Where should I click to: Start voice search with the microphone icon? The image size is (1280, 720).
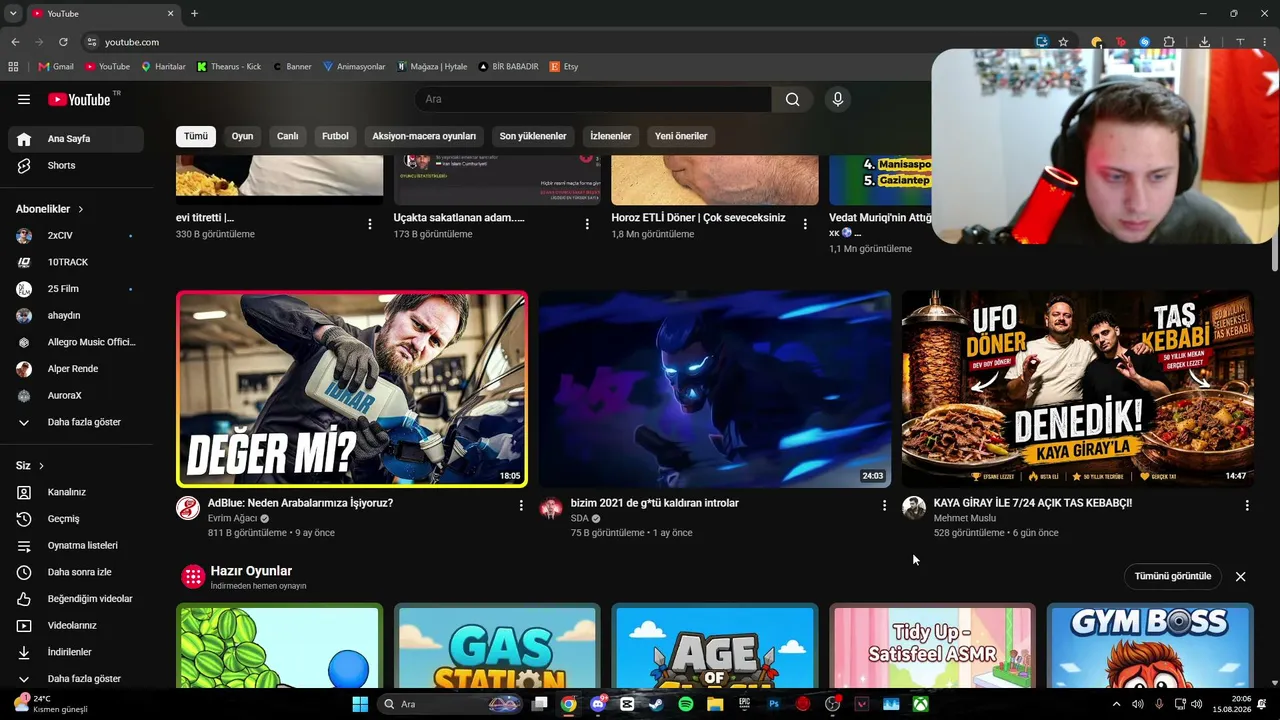838,99
